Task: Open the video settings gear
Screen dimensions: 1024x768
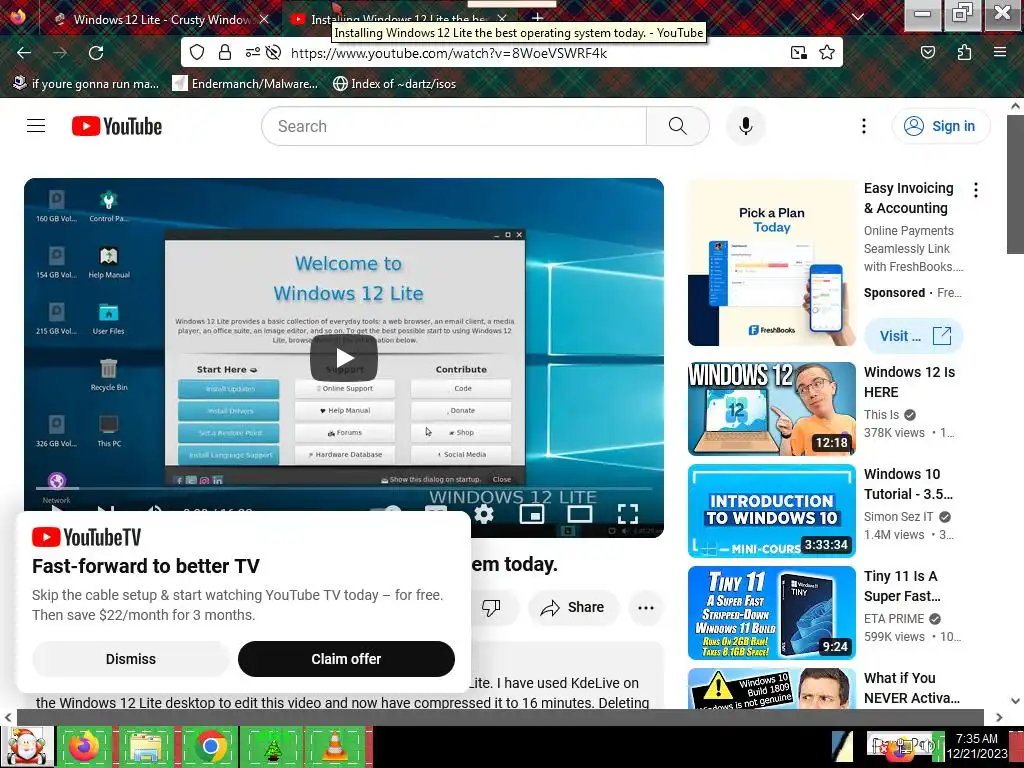Action: (x=483, y=515)
